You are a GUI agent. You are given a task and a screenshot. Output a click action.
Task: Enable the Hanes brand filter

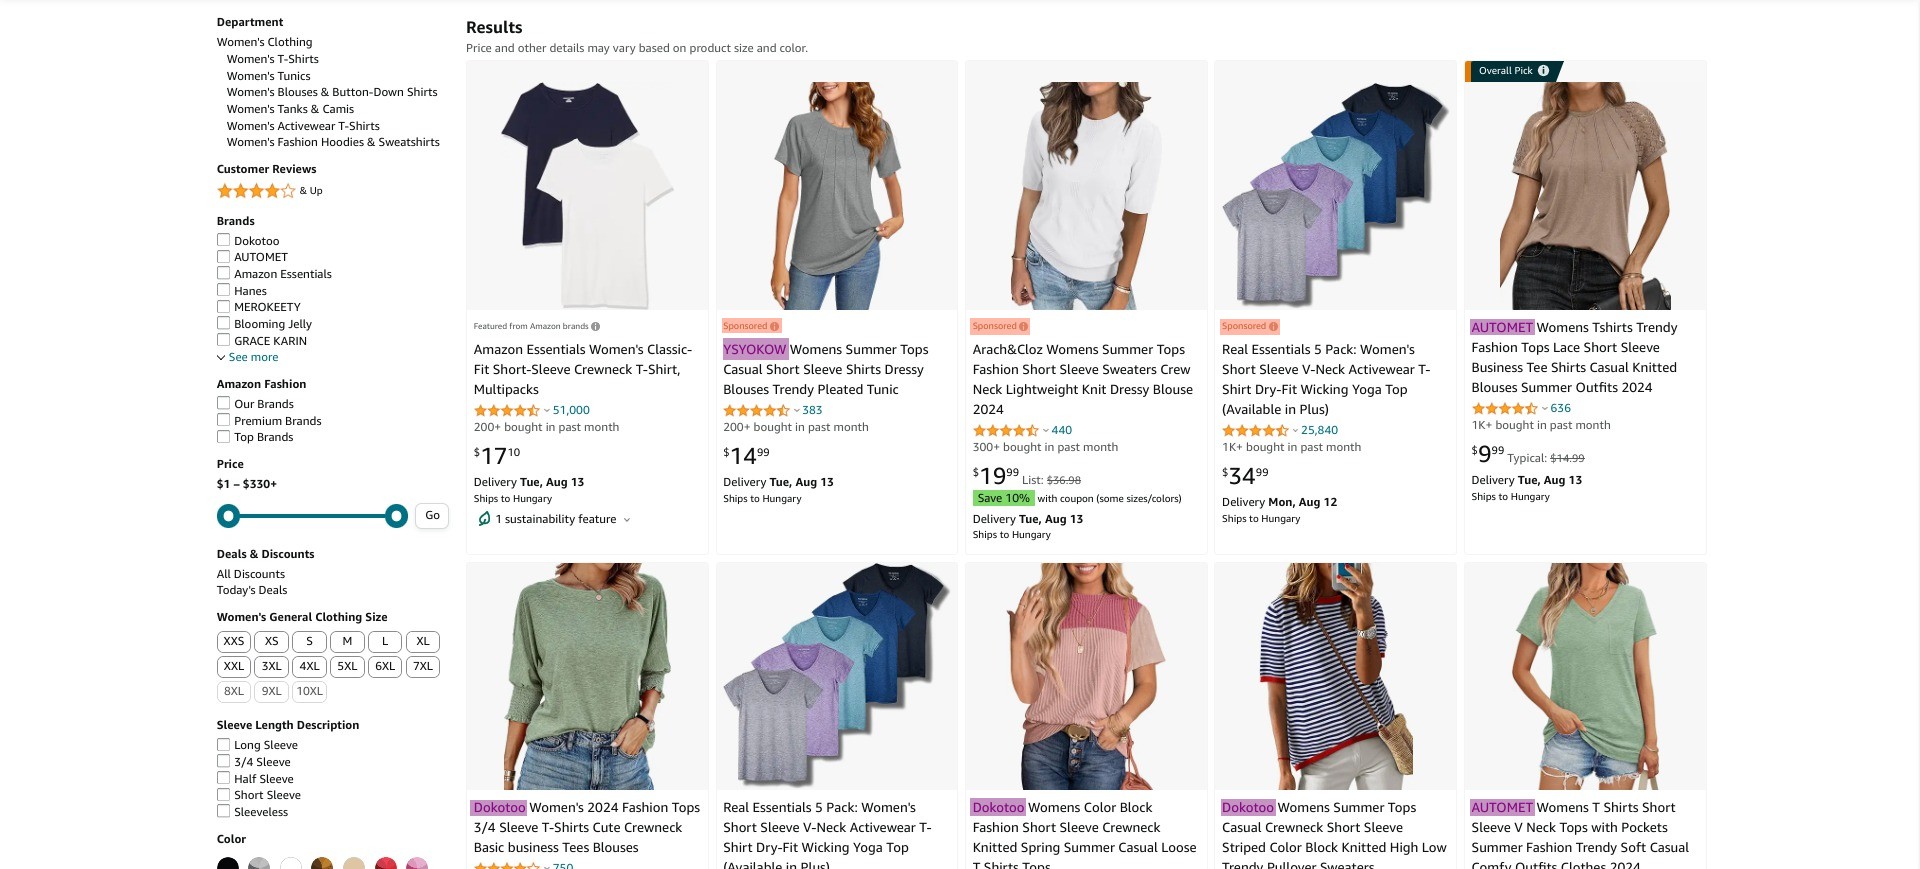pos(223,290)
